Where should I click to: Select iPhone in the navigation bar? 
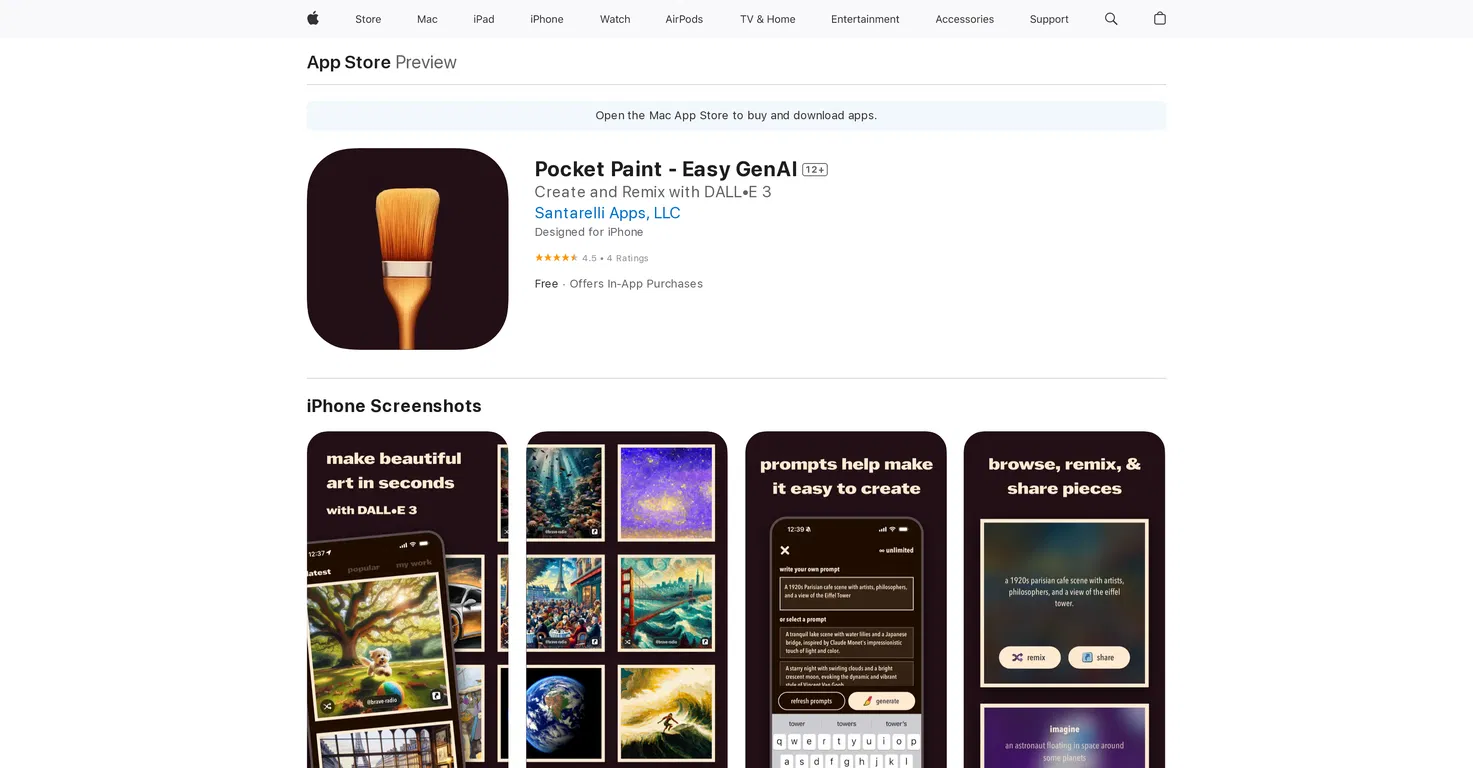point(547,19)
